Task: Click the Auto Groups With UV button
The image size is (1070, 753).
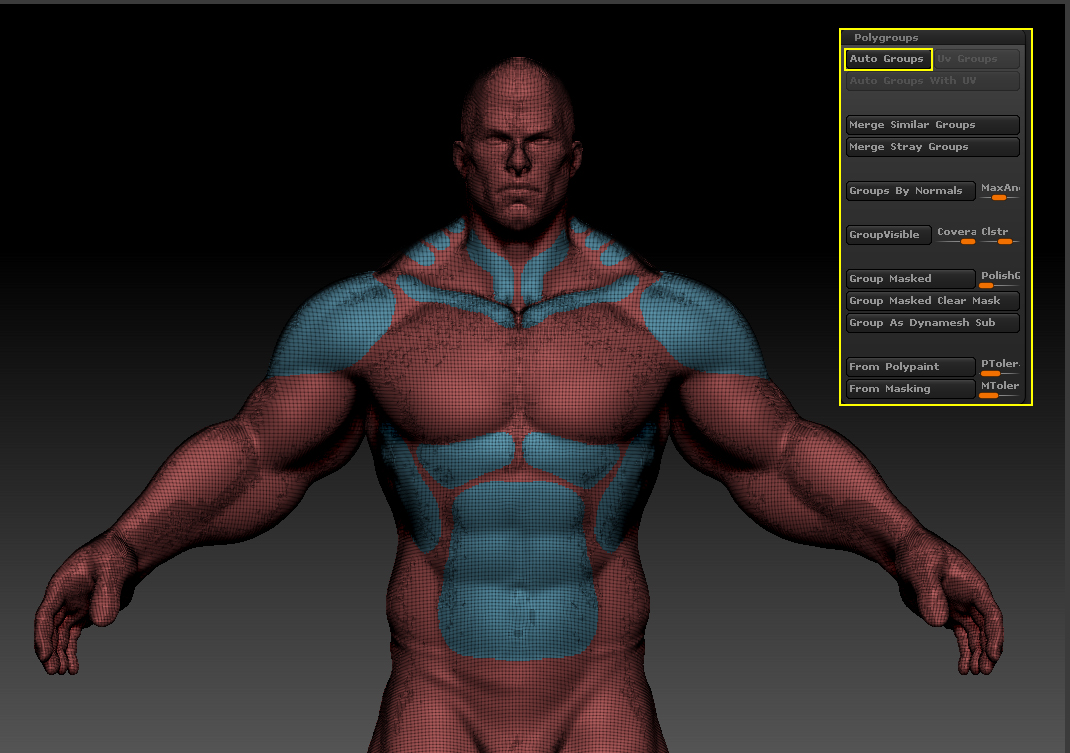Action: tap(933, 81)
